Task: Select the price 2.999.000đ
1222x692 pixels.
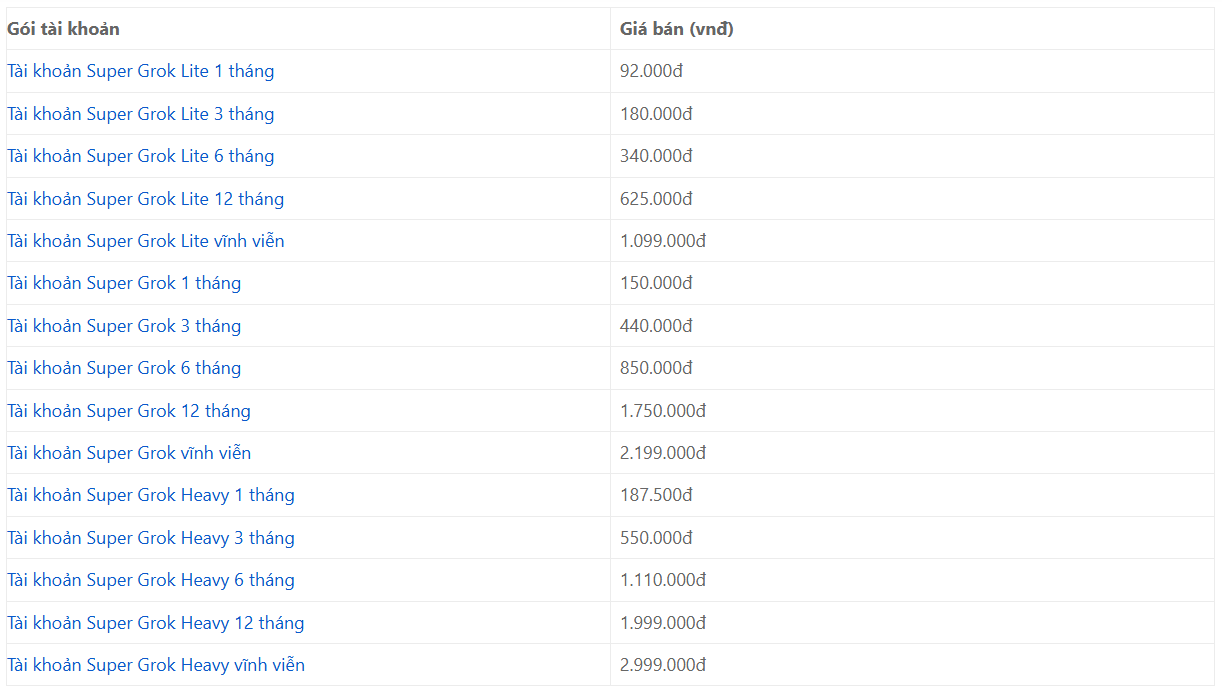Action: [x=663, y=665]
